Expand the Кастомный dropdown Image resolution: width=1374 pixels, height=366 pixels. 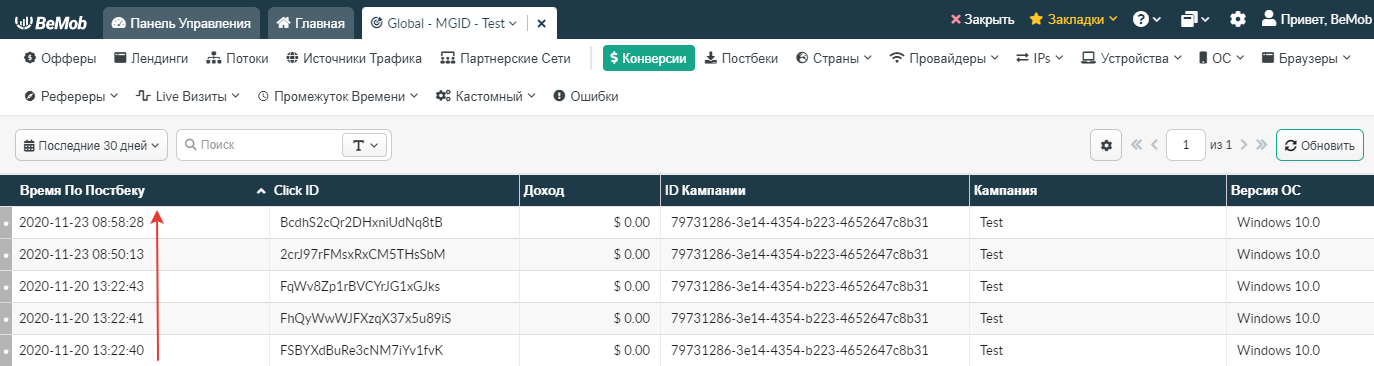486,97
